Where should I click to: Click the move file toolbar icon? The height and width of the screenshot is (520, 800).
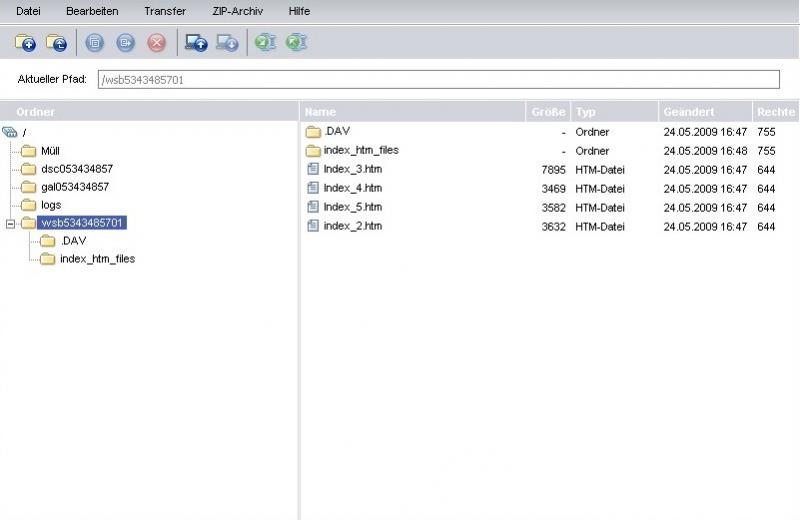click(125, 43)
